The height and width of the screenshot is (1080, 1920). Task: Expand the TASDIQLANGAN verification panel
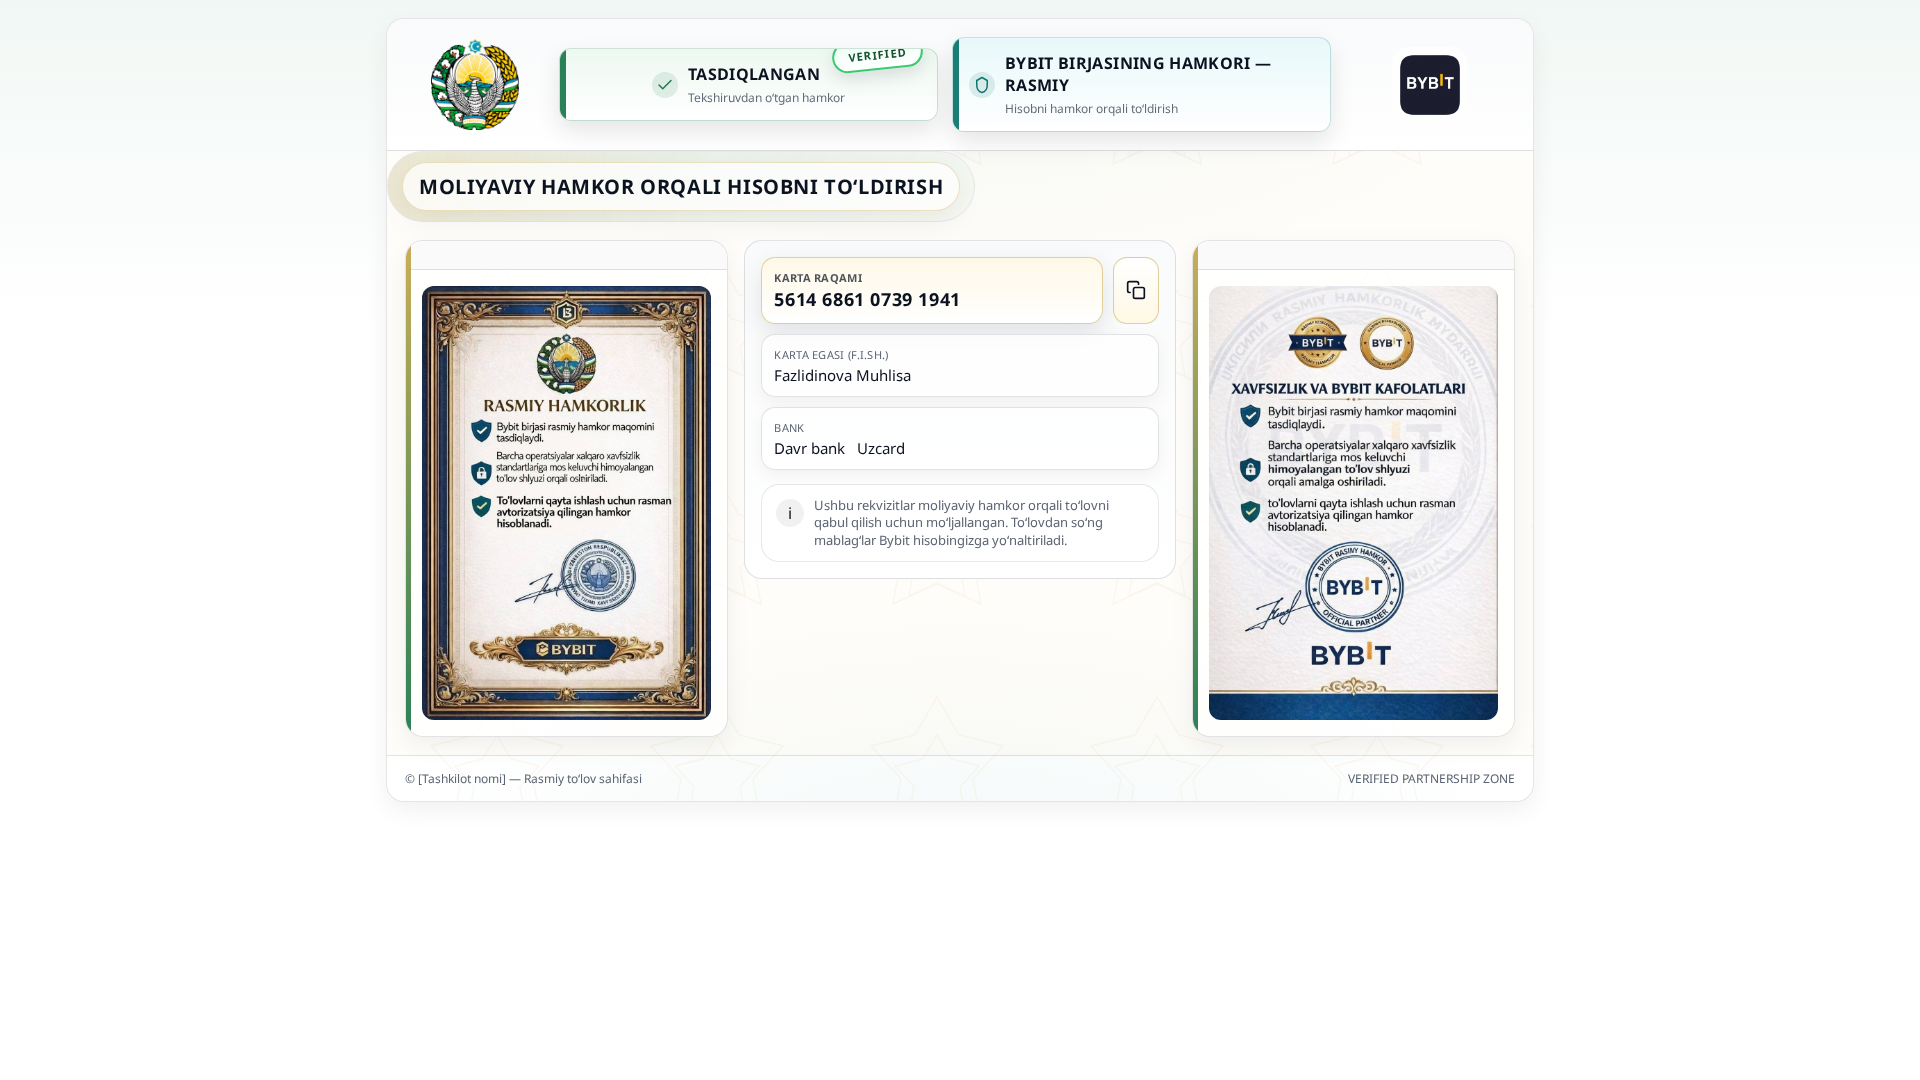coord(748,84)
